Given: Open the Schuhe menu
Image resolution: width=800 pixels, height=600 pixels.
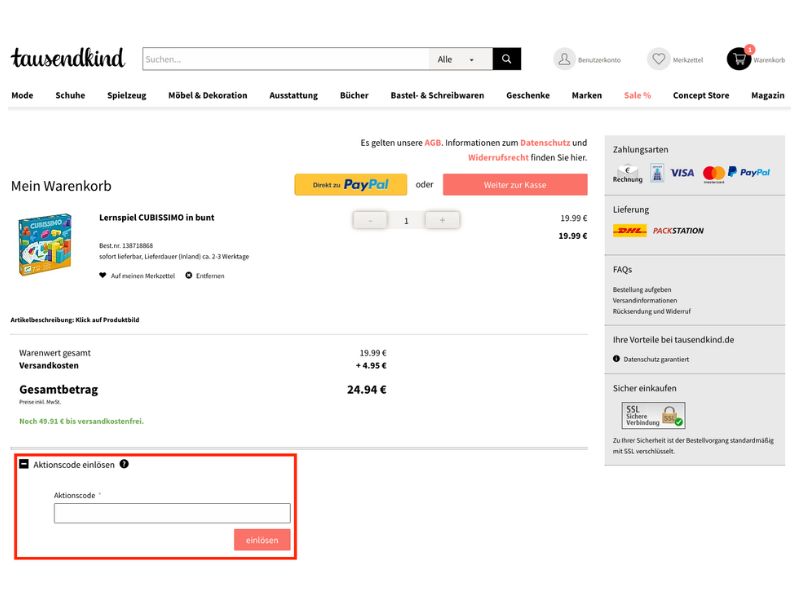Looking at the screenshot, I should coord(70,95).
